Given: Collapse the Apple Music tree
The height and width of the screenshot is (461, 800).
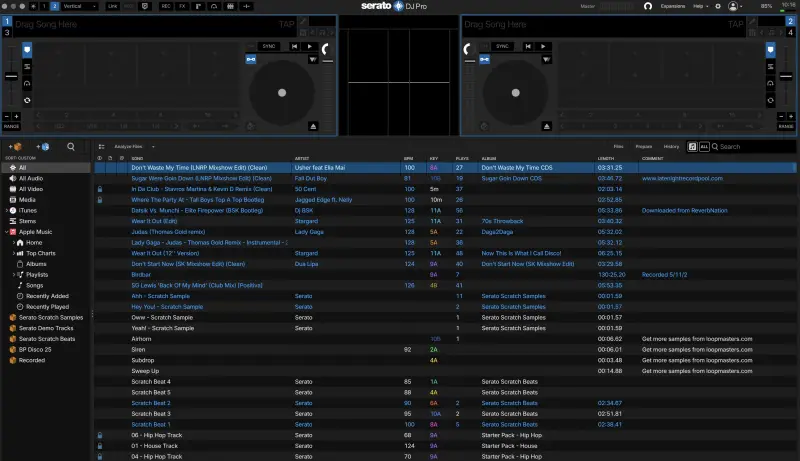Looking at the screenshot, I should 7,232.
